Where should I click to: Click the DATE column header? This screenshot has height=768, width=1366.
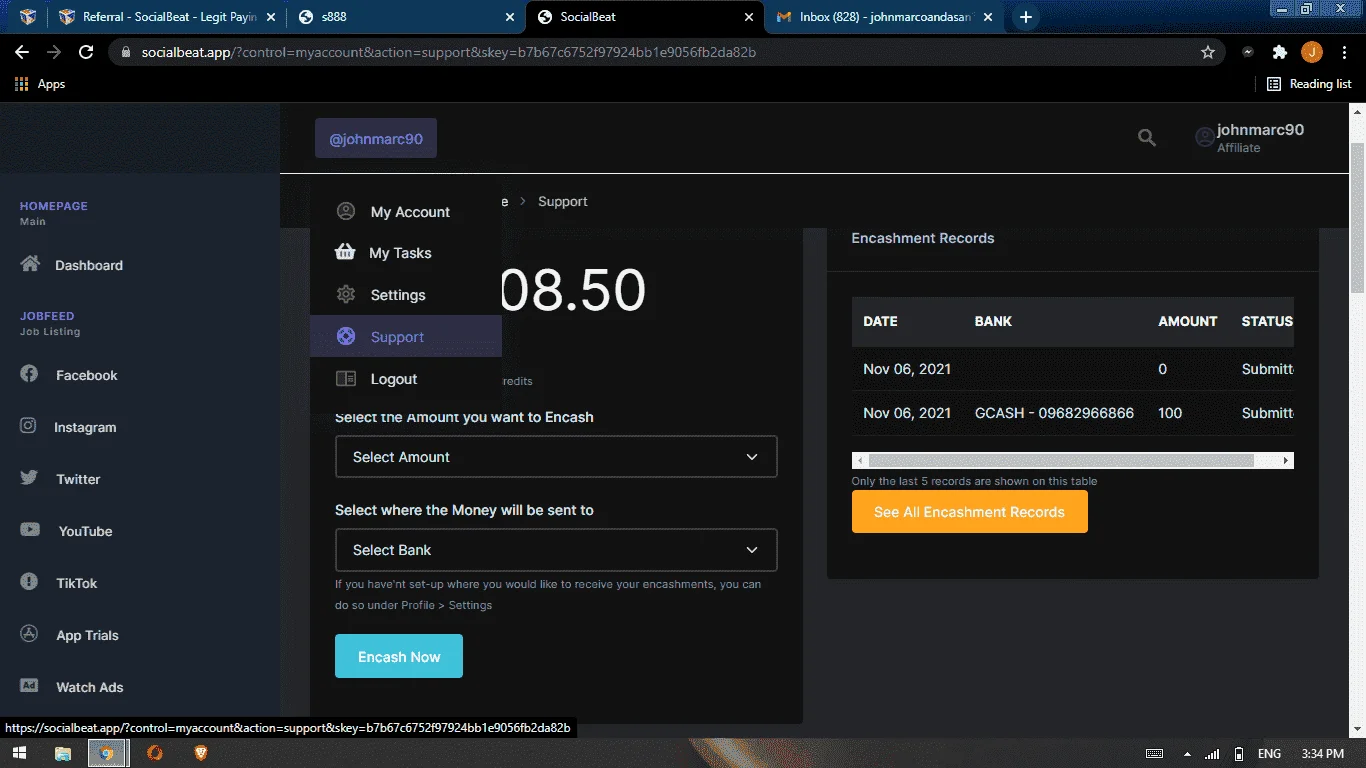(x=880, y=321)
